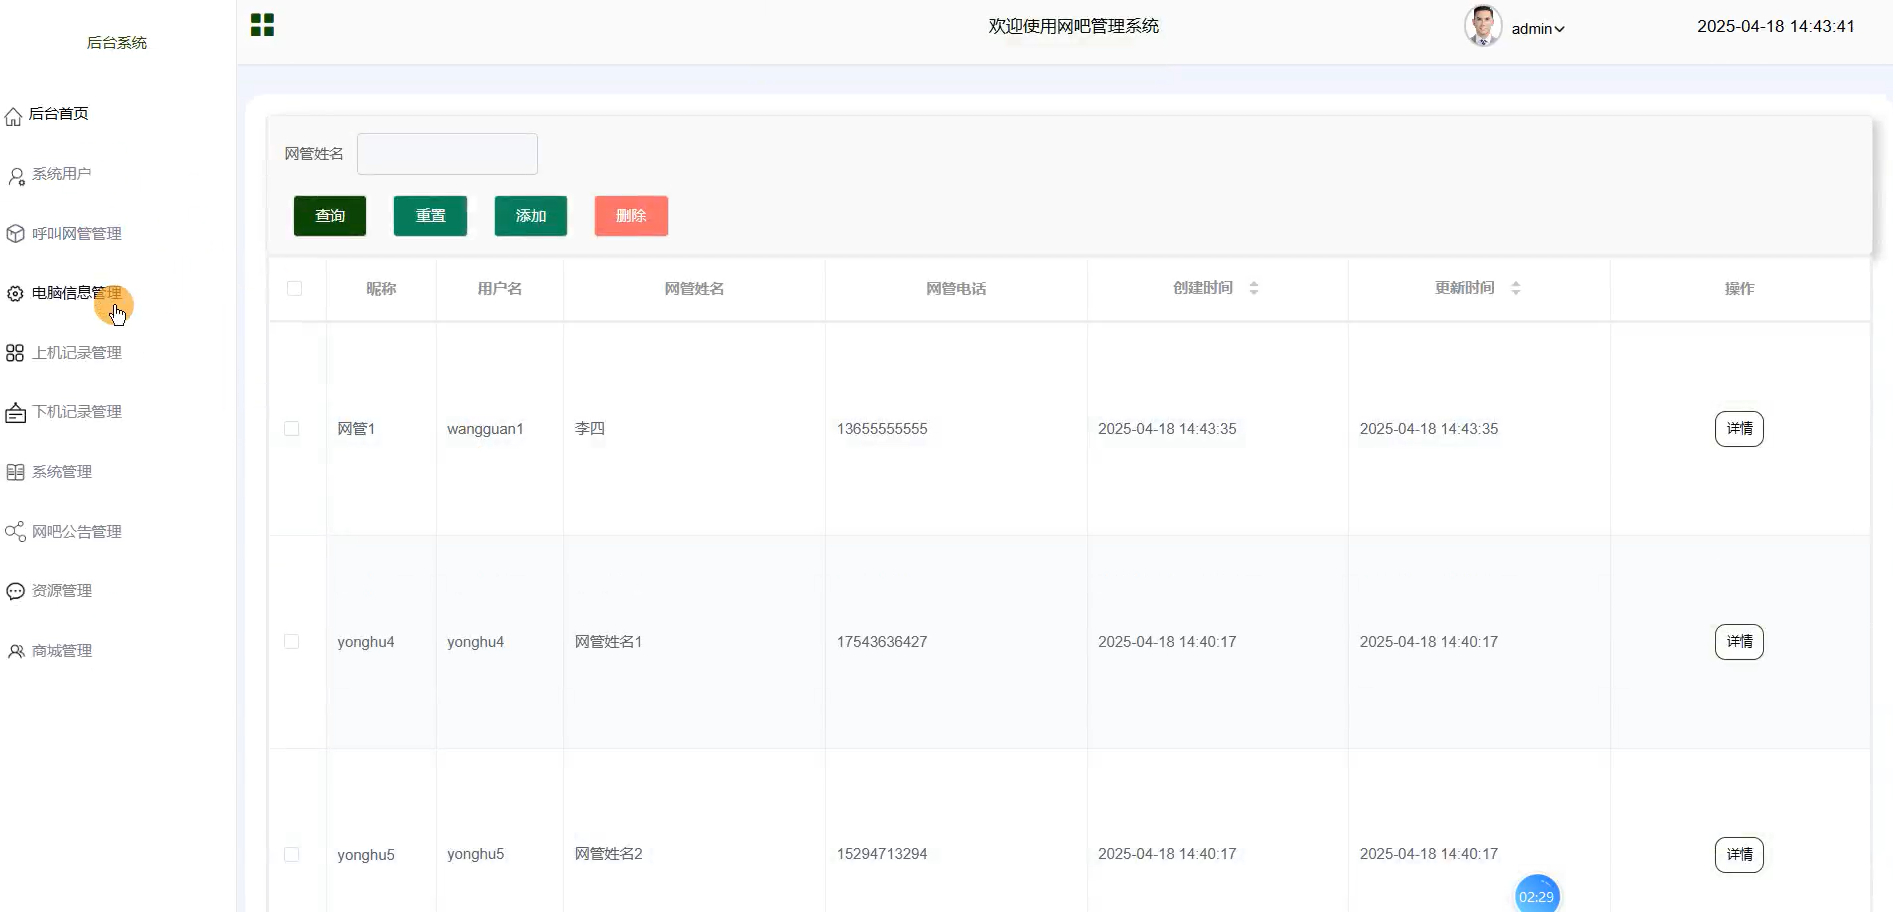Check the row checkbox for yonghu4
This screenshot has width=1893, height=912.
(292, 642)
